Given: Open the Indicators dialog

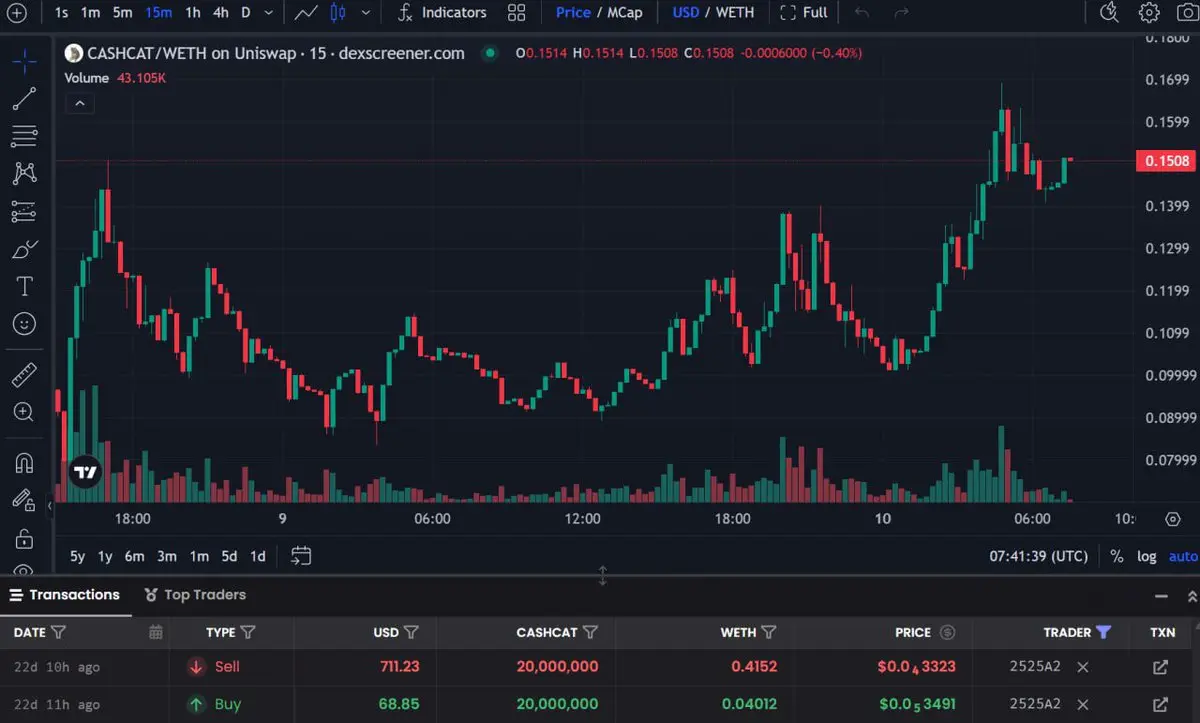Looking at the screenshot, I should 441,13.
